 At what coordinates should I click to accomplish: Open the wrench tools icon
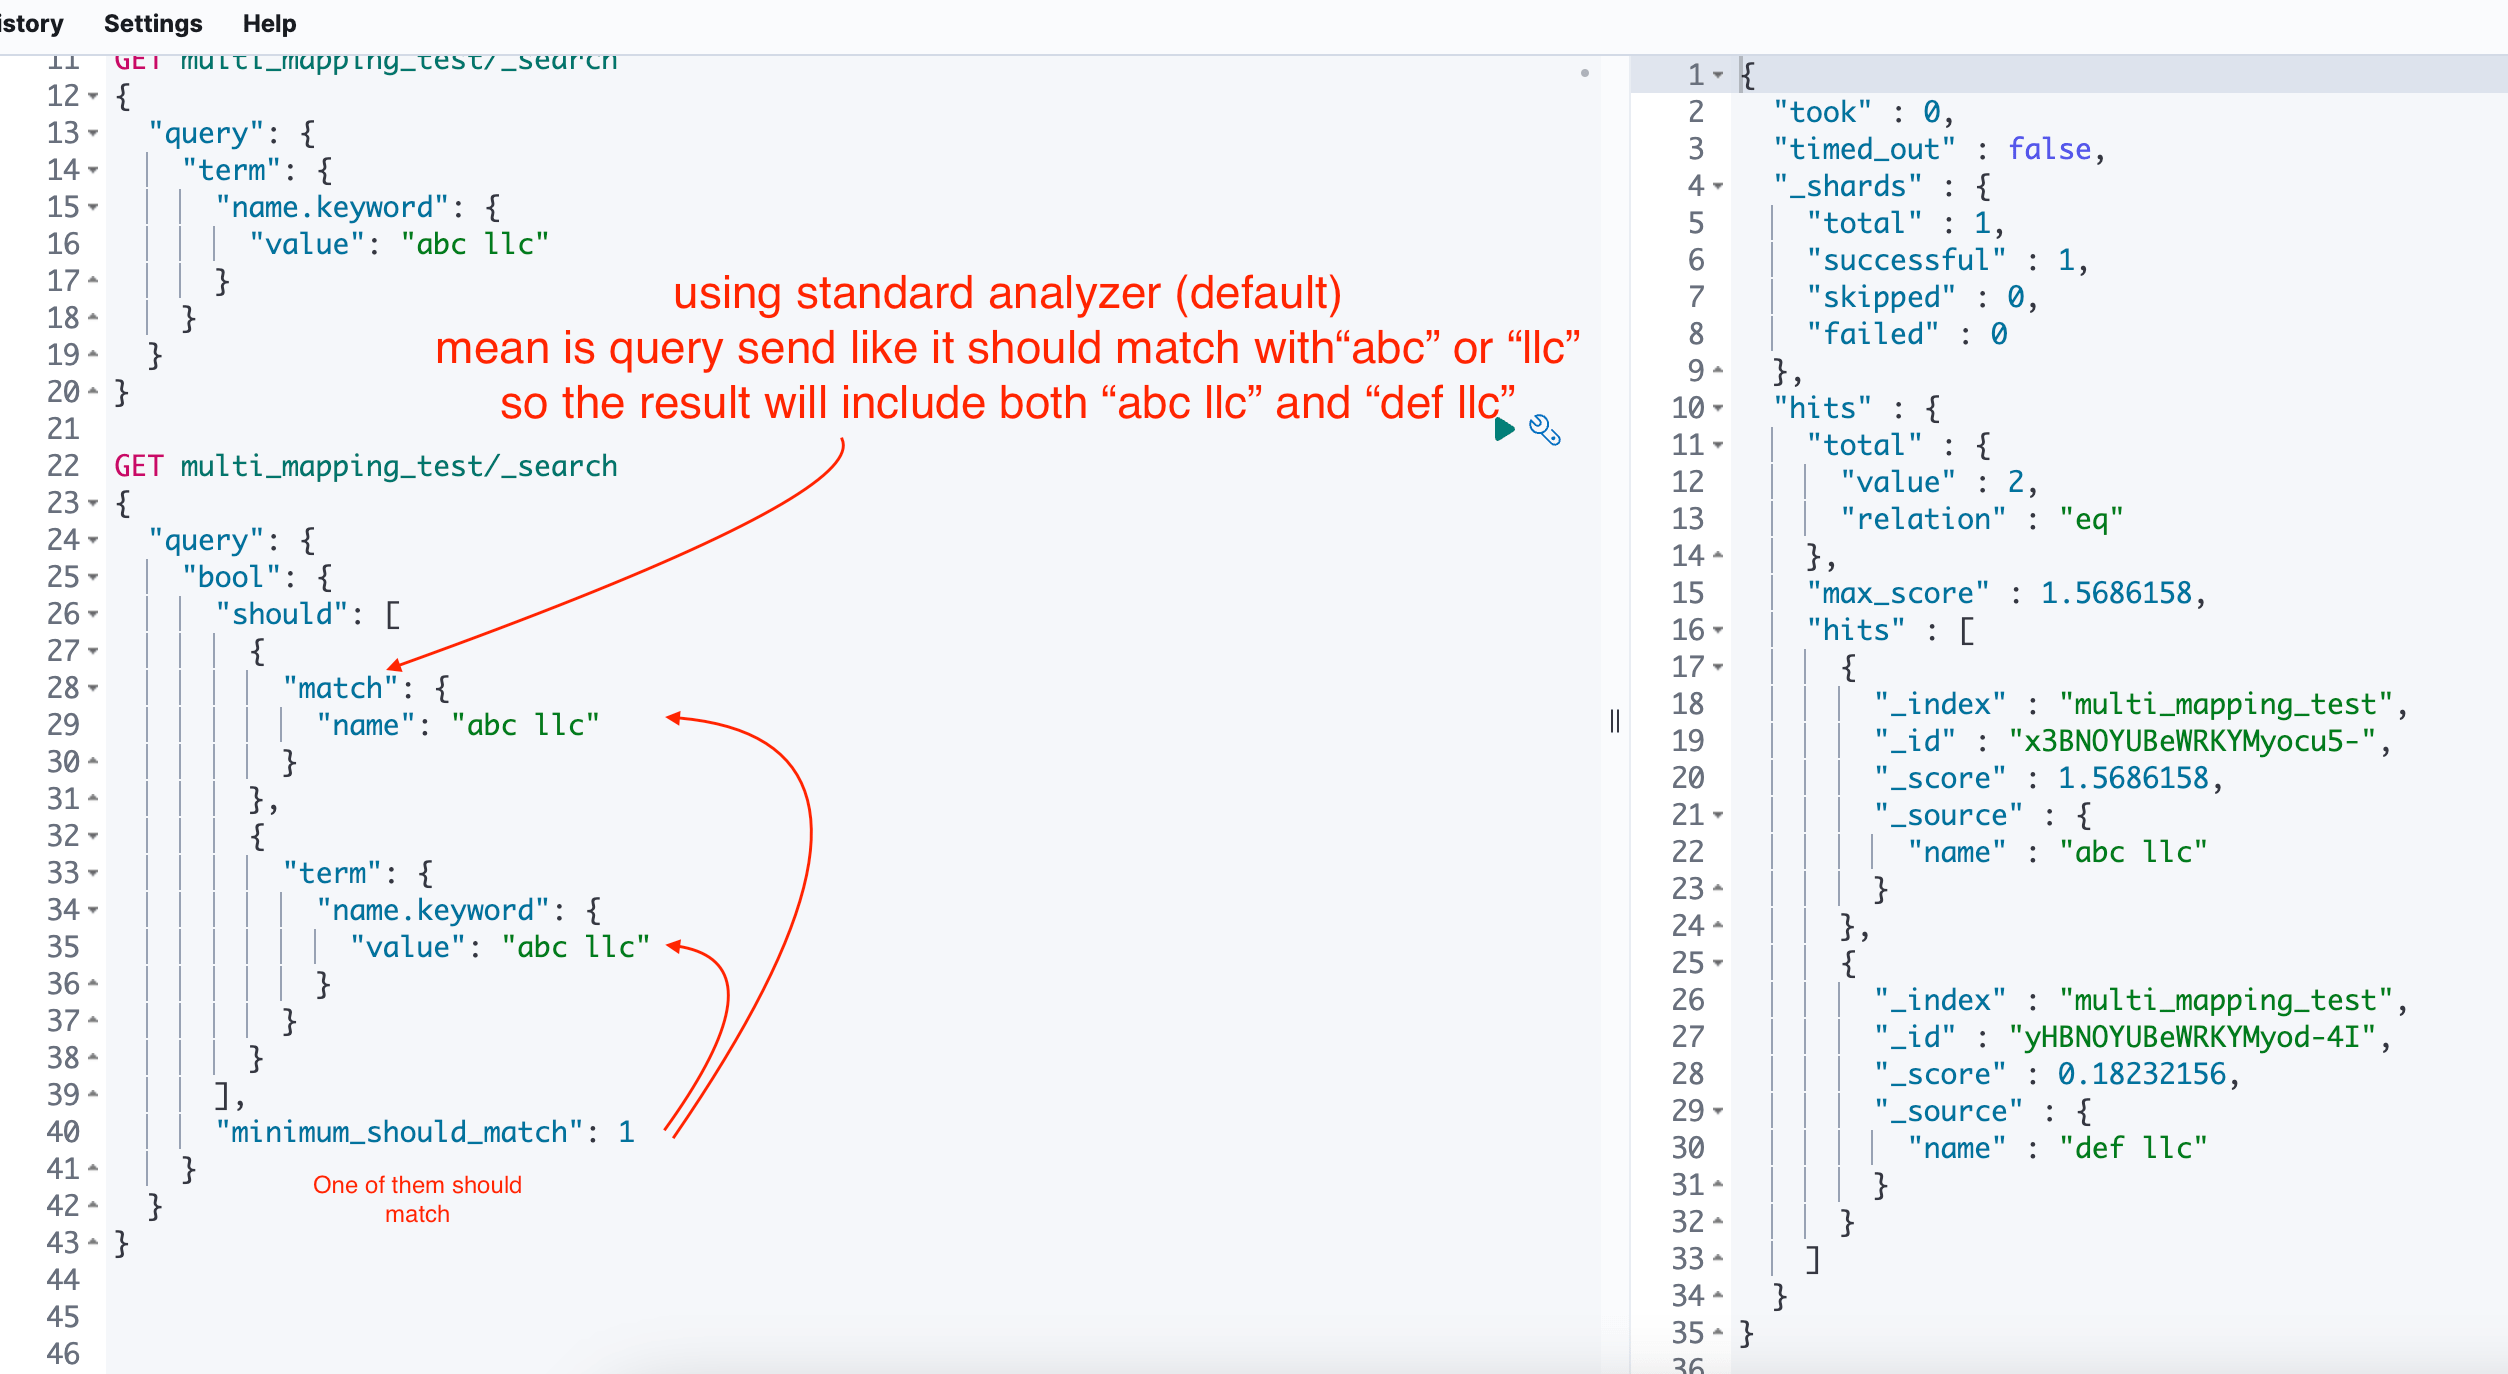click(1545, 430)
